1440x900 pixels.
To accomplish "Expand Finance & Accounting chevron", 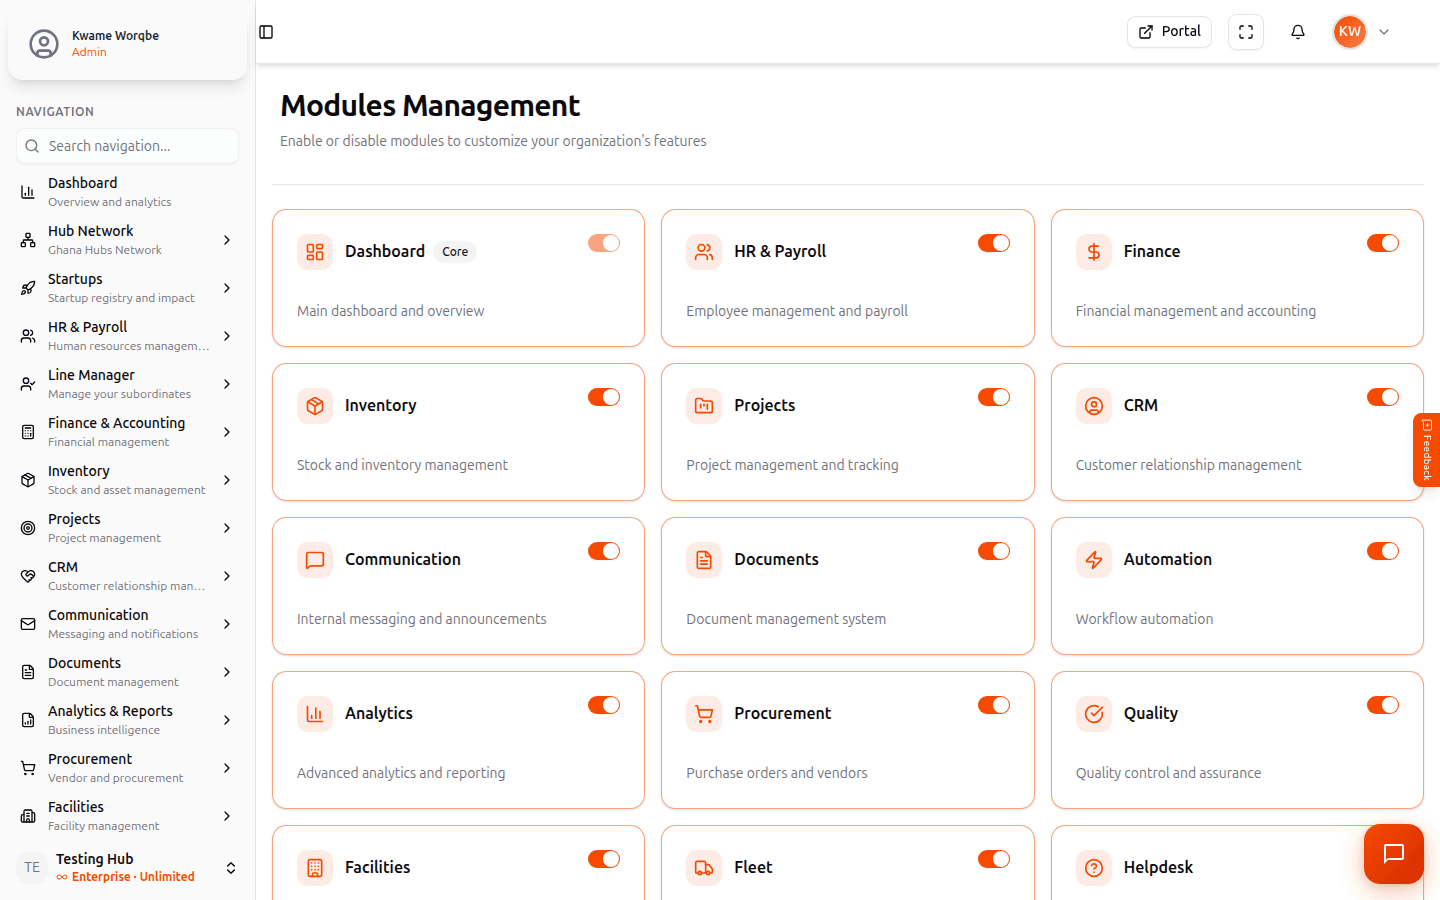I will point(227,432).
